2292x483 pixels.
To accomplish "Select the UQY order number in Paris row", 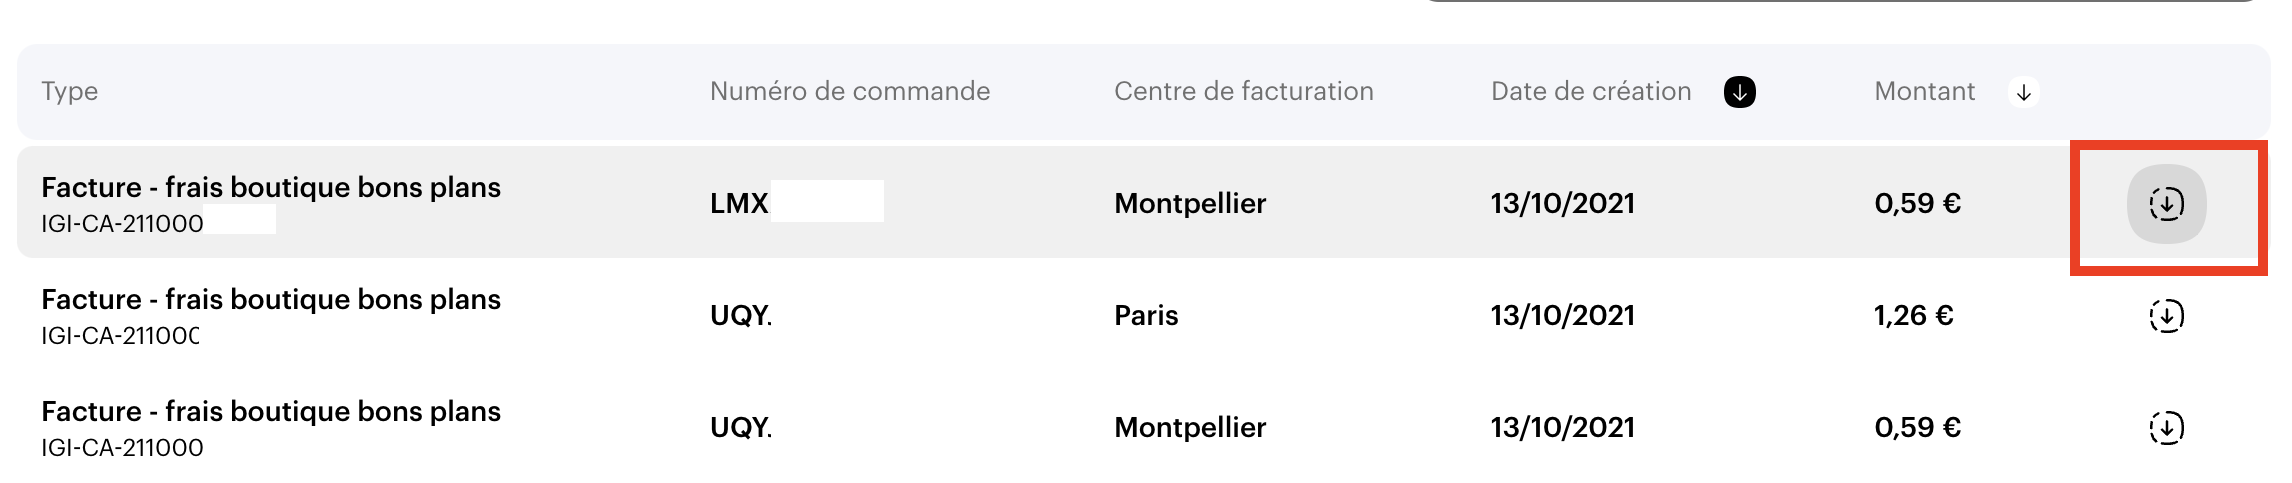I will [740, 316].
